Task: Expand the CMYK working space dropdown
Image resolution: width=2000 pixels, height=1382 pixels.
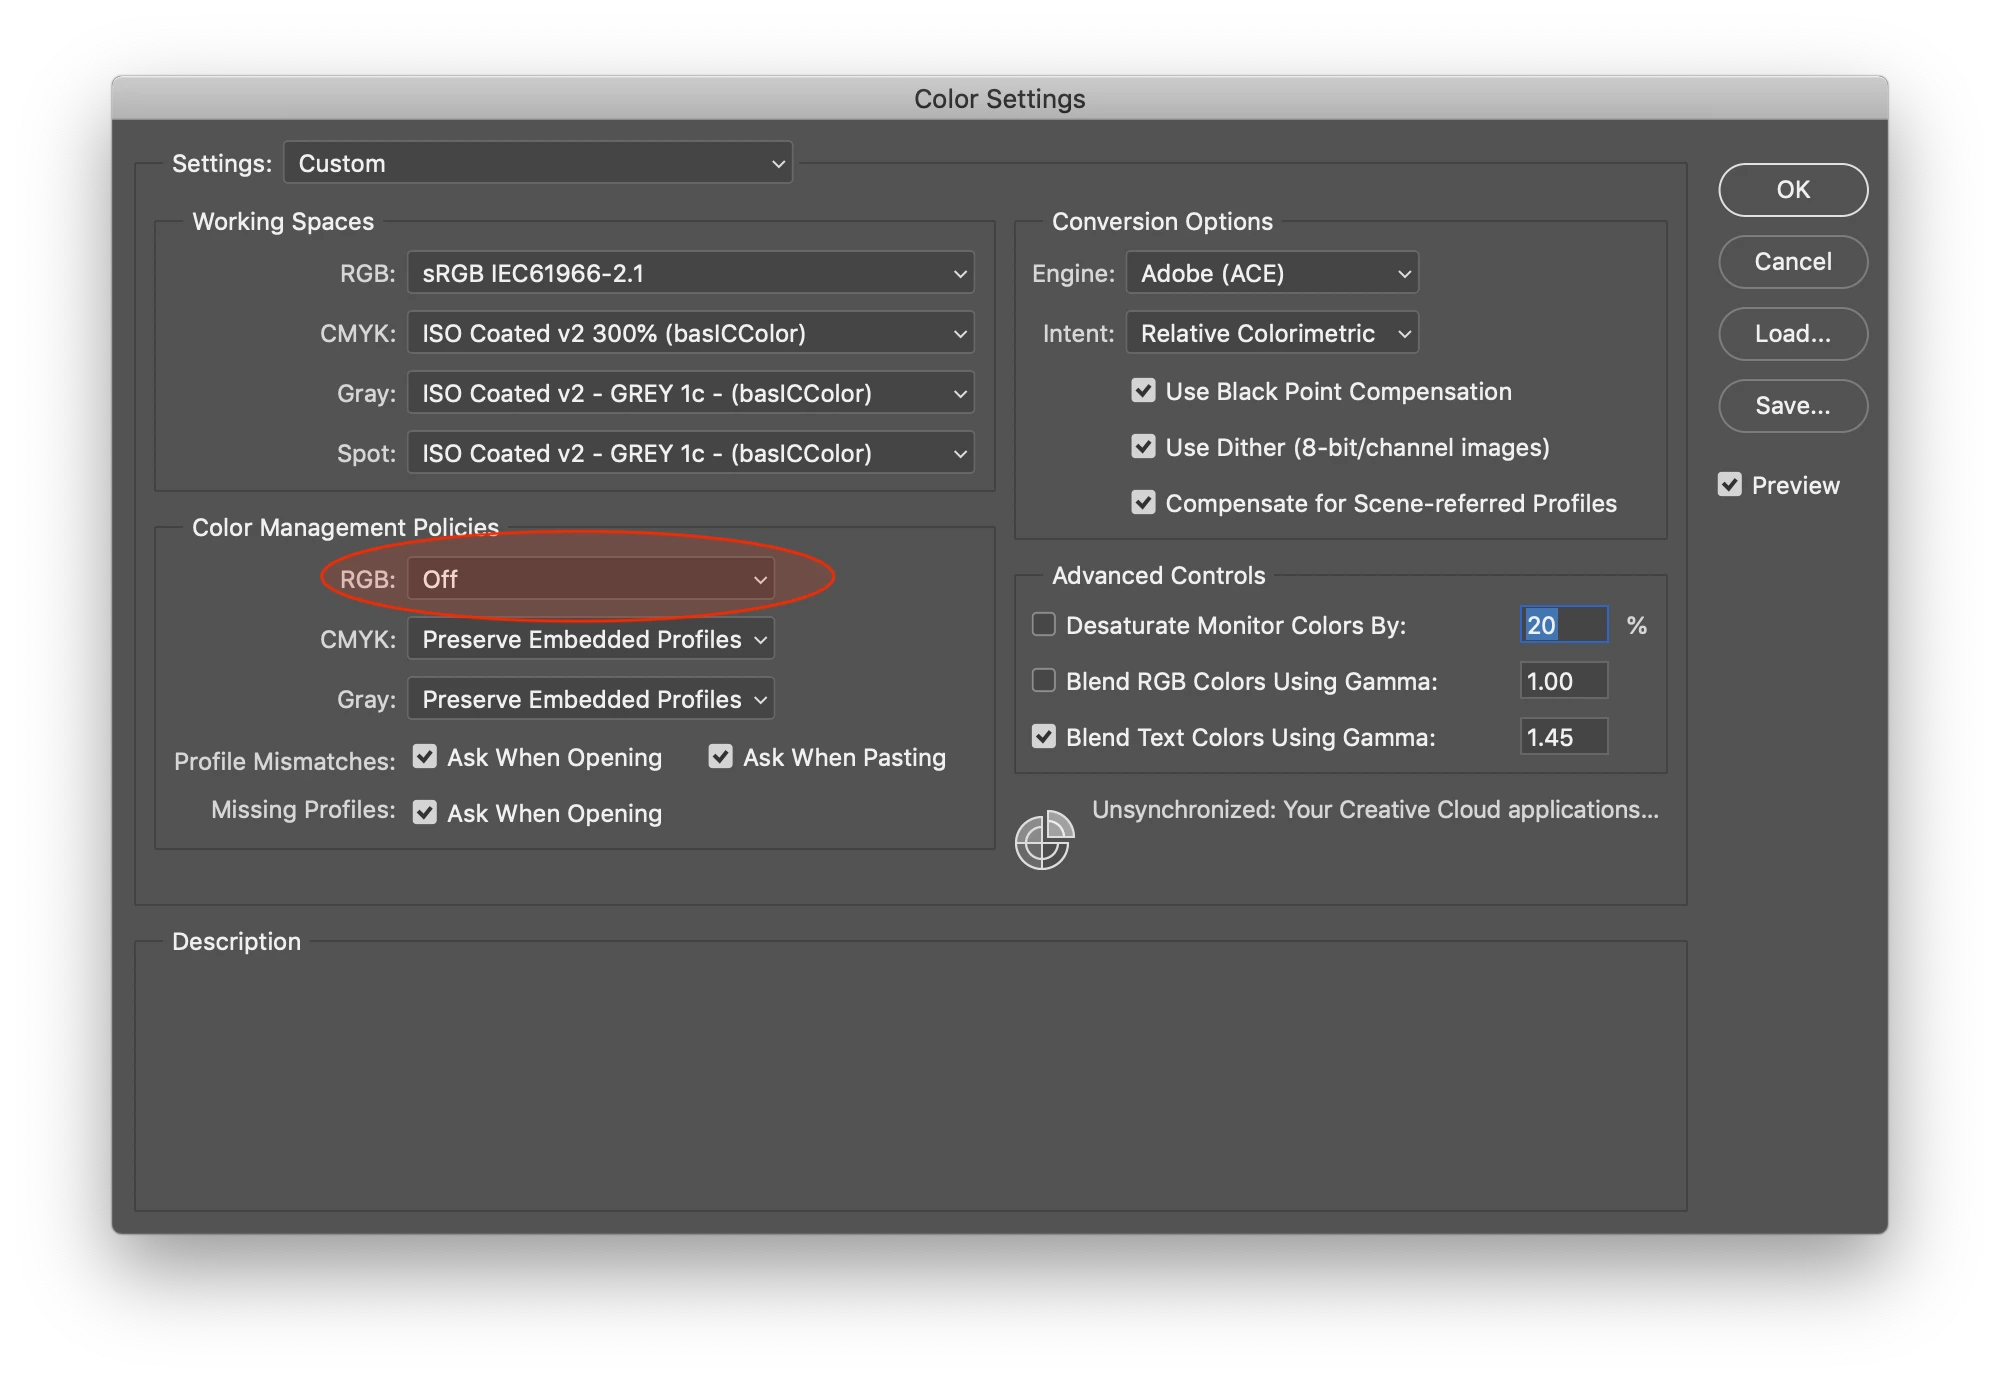Action: click(x=690, y=333)
